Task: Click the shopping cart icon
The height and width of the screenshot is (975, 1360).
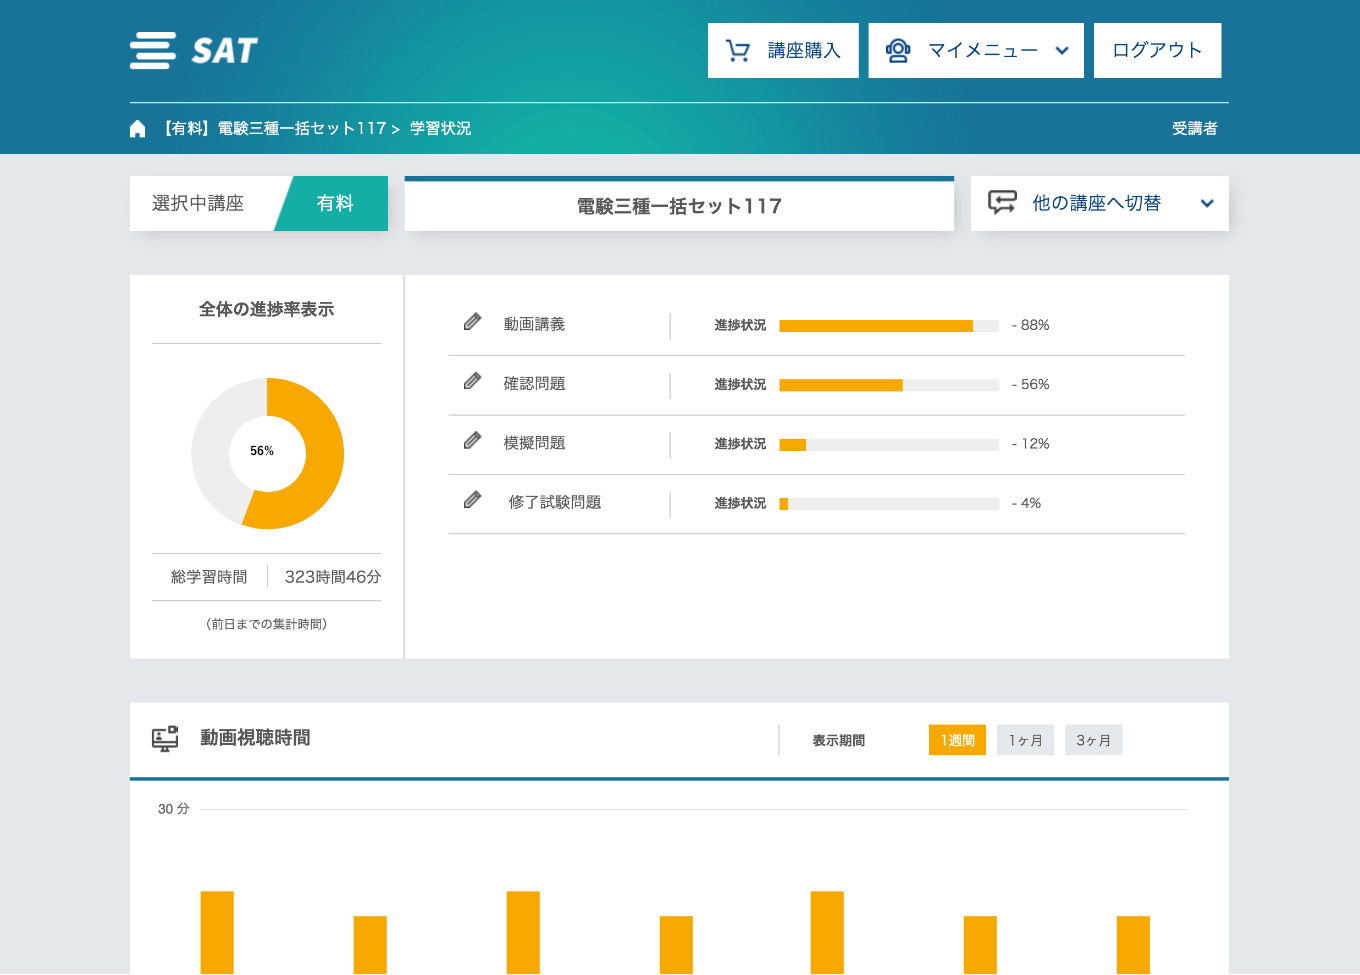Action: pos(738,51)
